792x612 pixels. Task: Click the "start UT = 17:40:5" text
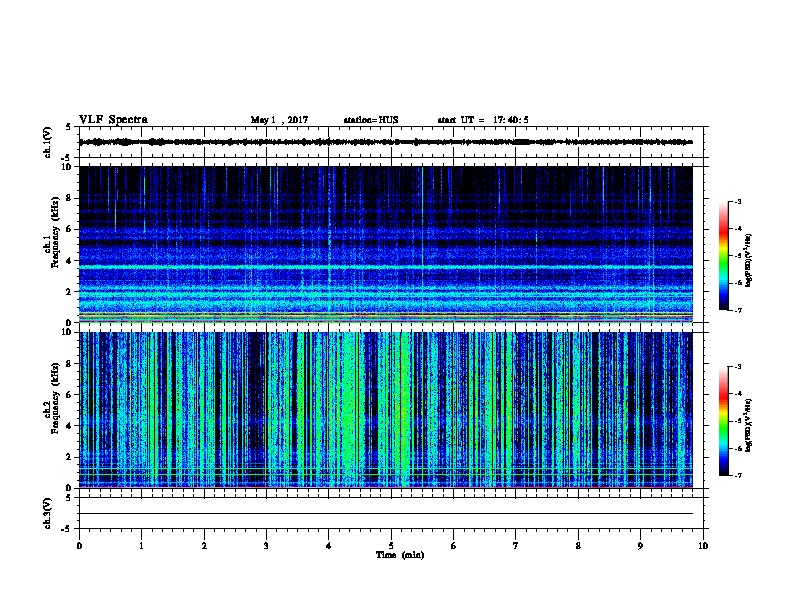483,120
